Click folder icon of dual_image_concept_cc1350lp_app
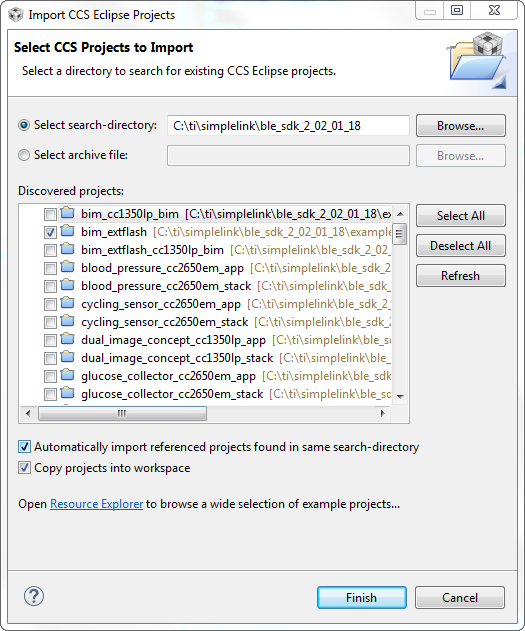525x631 pixels. (x=67, y=340)
